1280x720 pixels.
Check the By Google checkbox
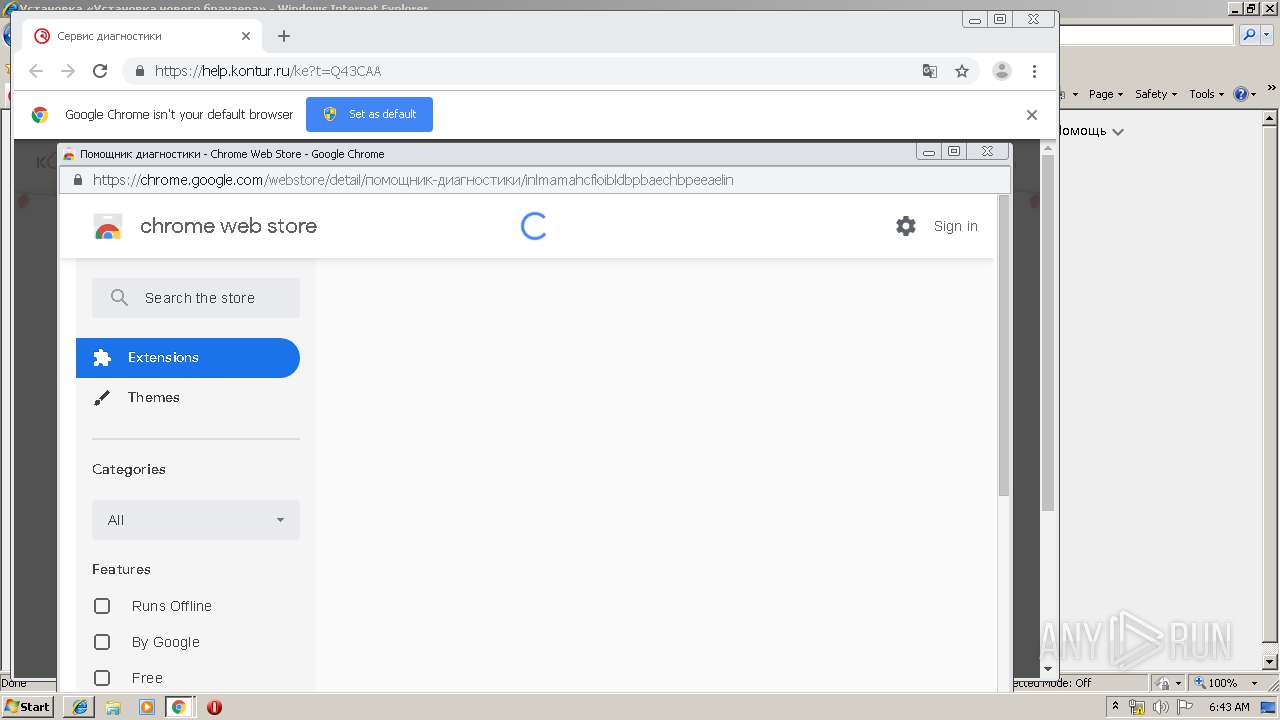(x=102, y=642)
